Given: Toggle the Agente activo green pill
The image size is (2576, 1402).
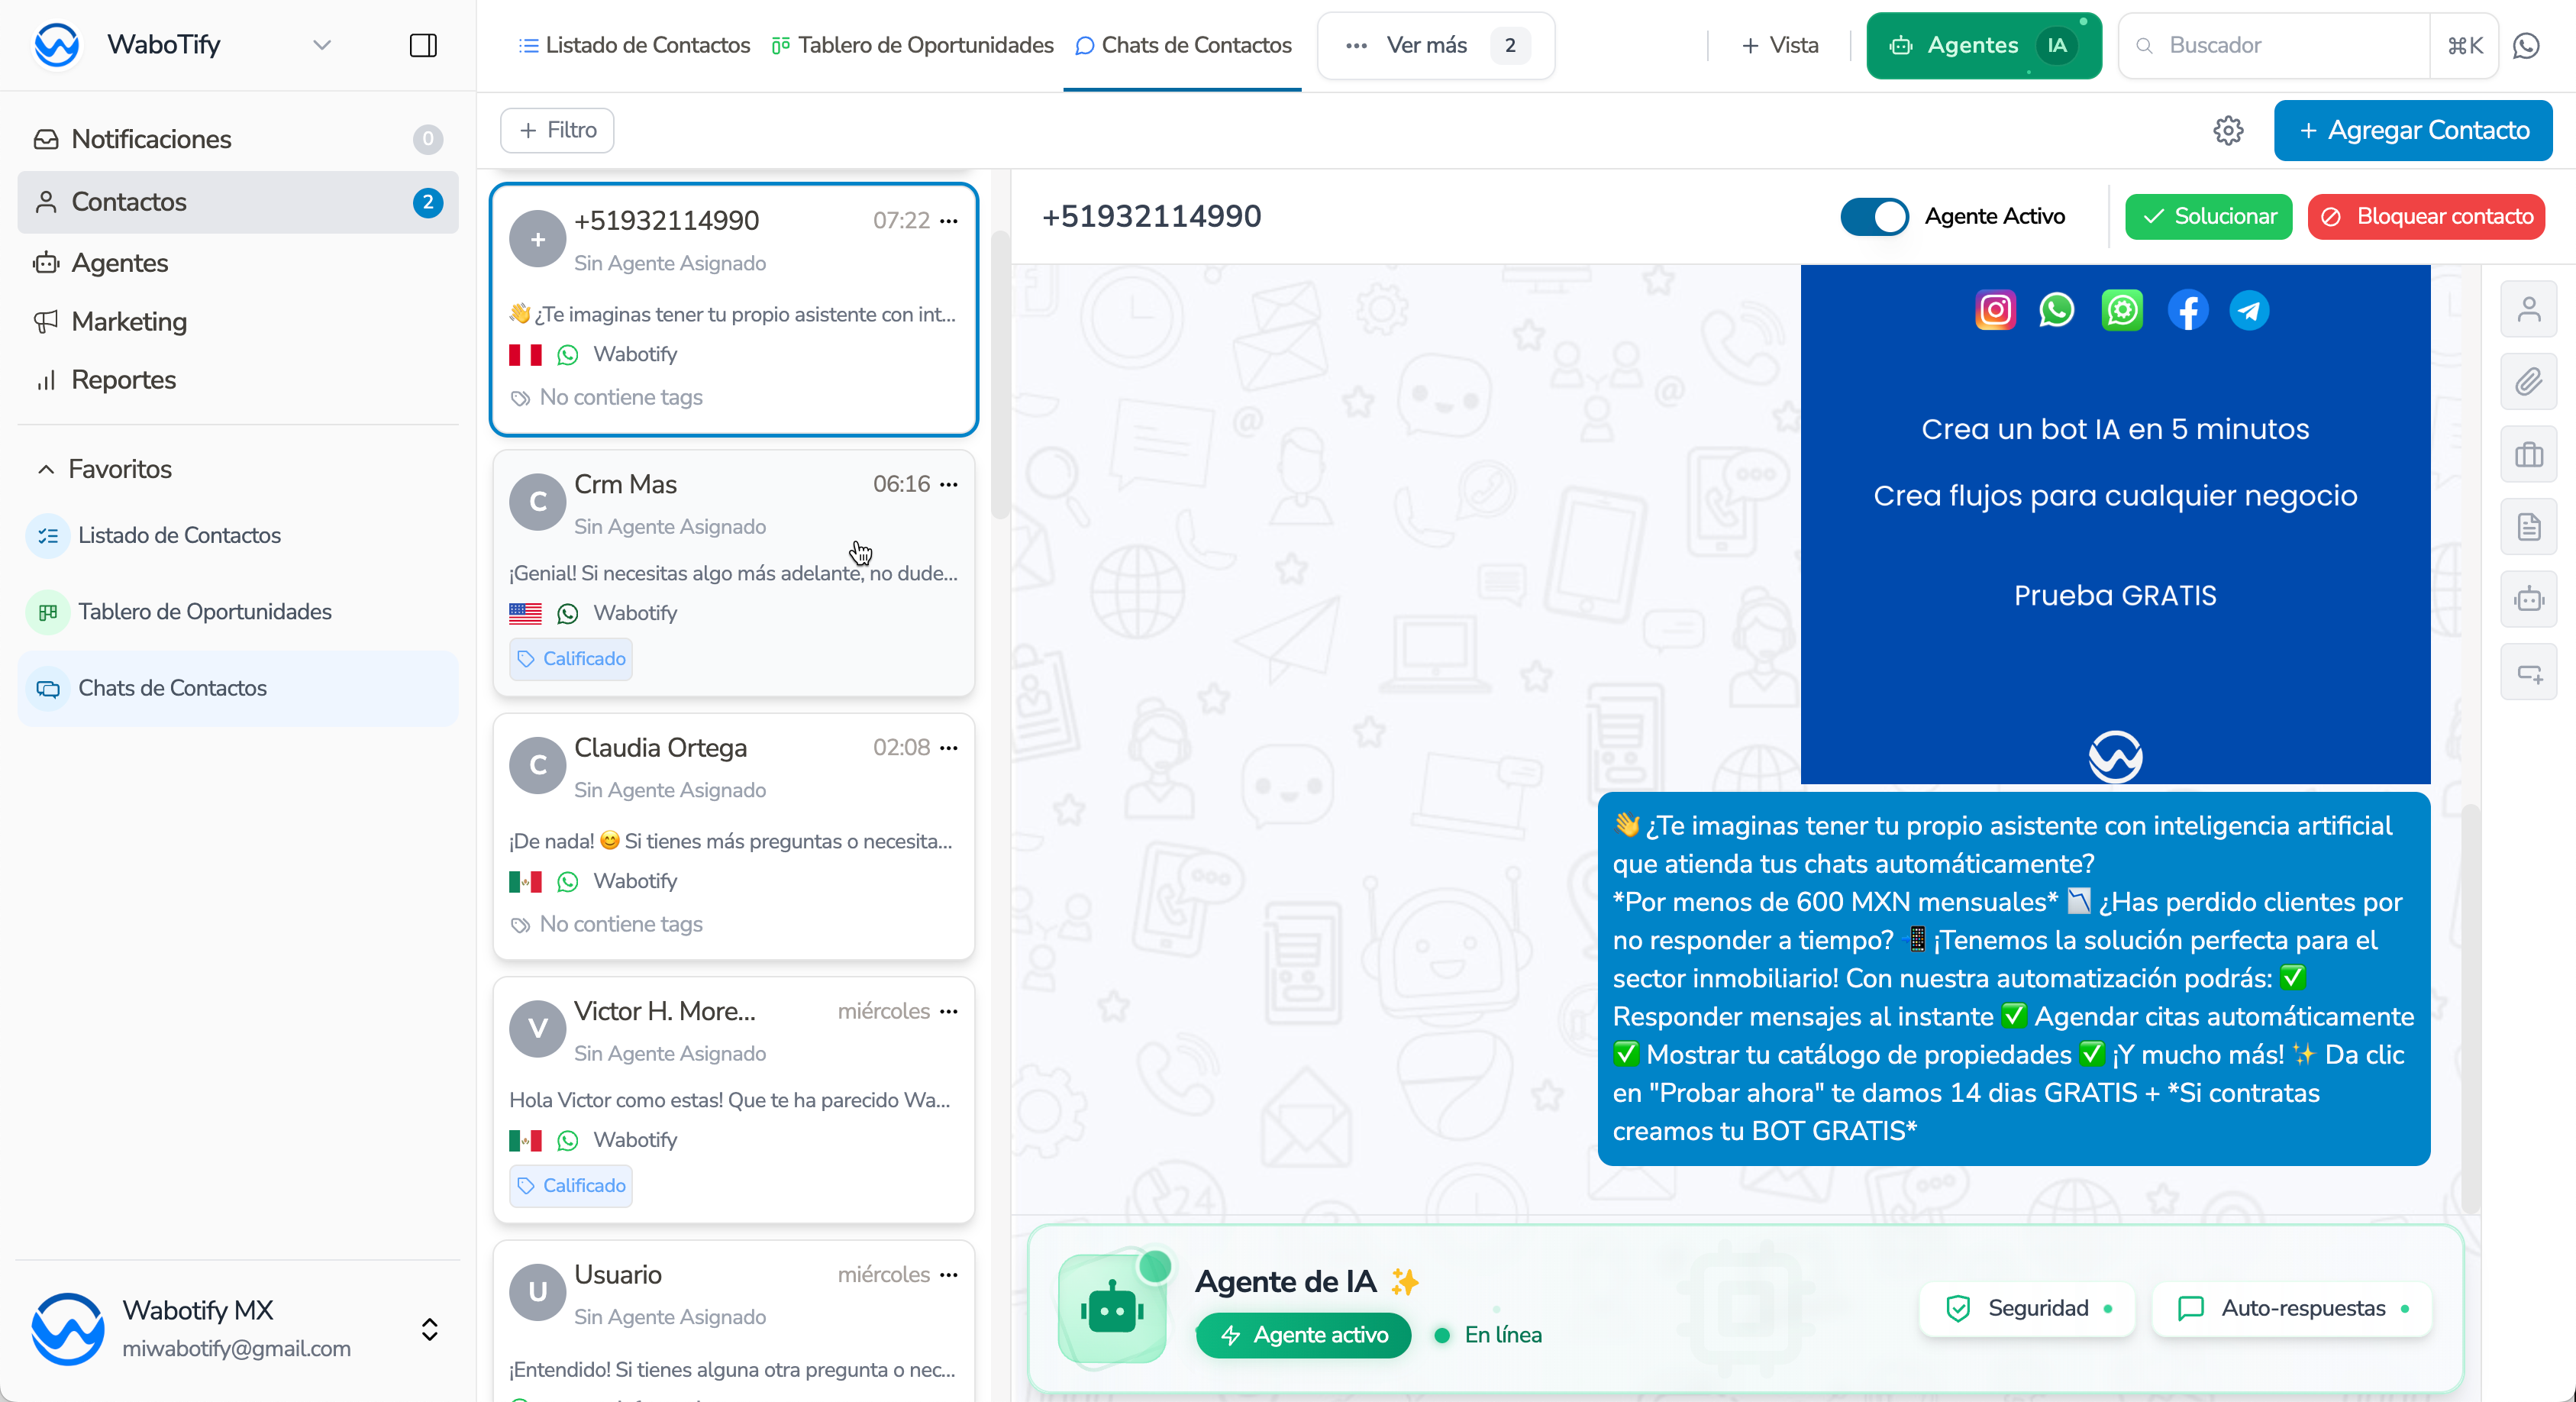Looking at the screenshot, I should (1304, 1335).
